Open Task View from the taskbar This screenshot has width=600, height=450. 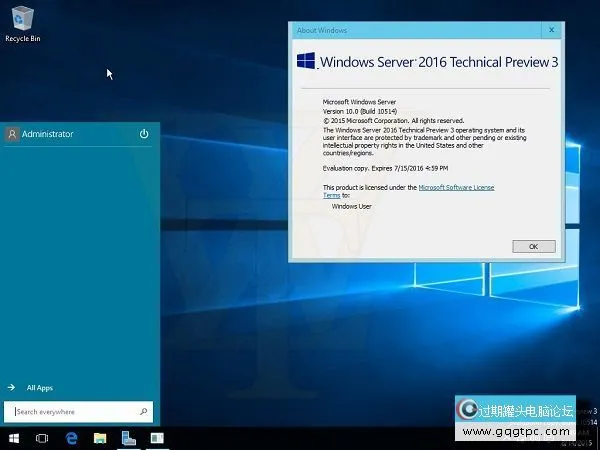[x=42, y=438]
